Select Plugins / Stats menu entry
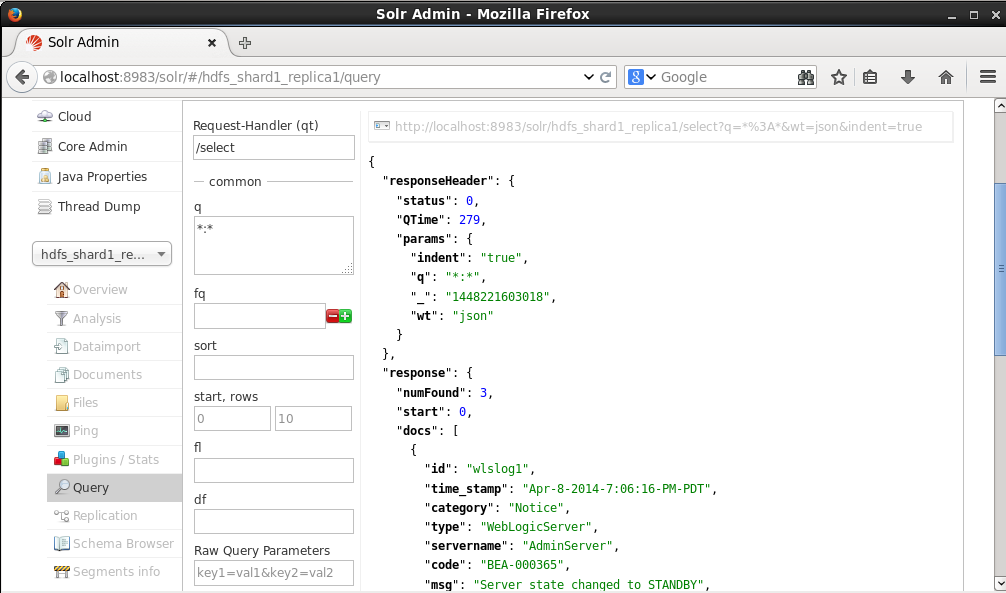The width and height of the screenshot is (1006, 593). click(114, 460)
